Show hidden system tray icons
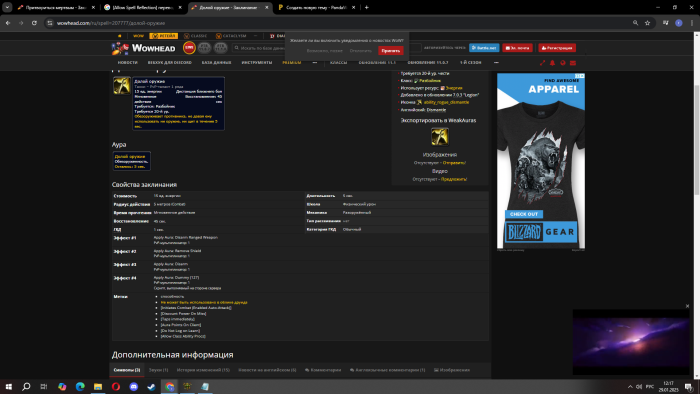 pos(630,386)
